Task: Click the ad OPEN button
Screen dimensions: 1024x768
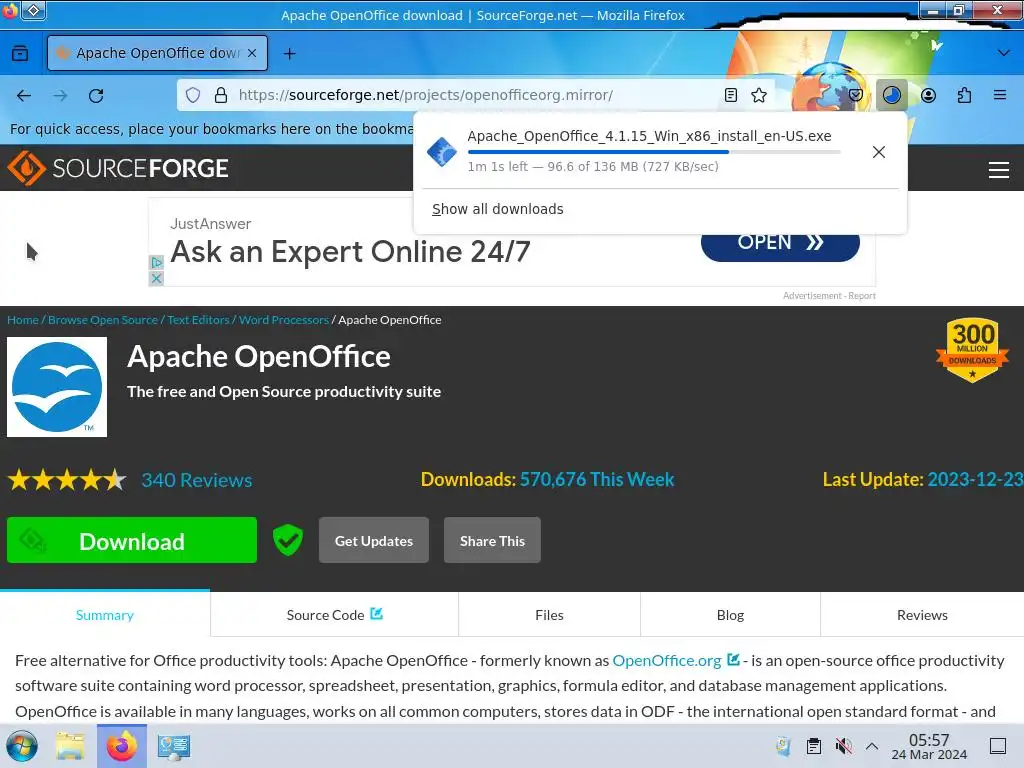Action: (x=780, y=243)
